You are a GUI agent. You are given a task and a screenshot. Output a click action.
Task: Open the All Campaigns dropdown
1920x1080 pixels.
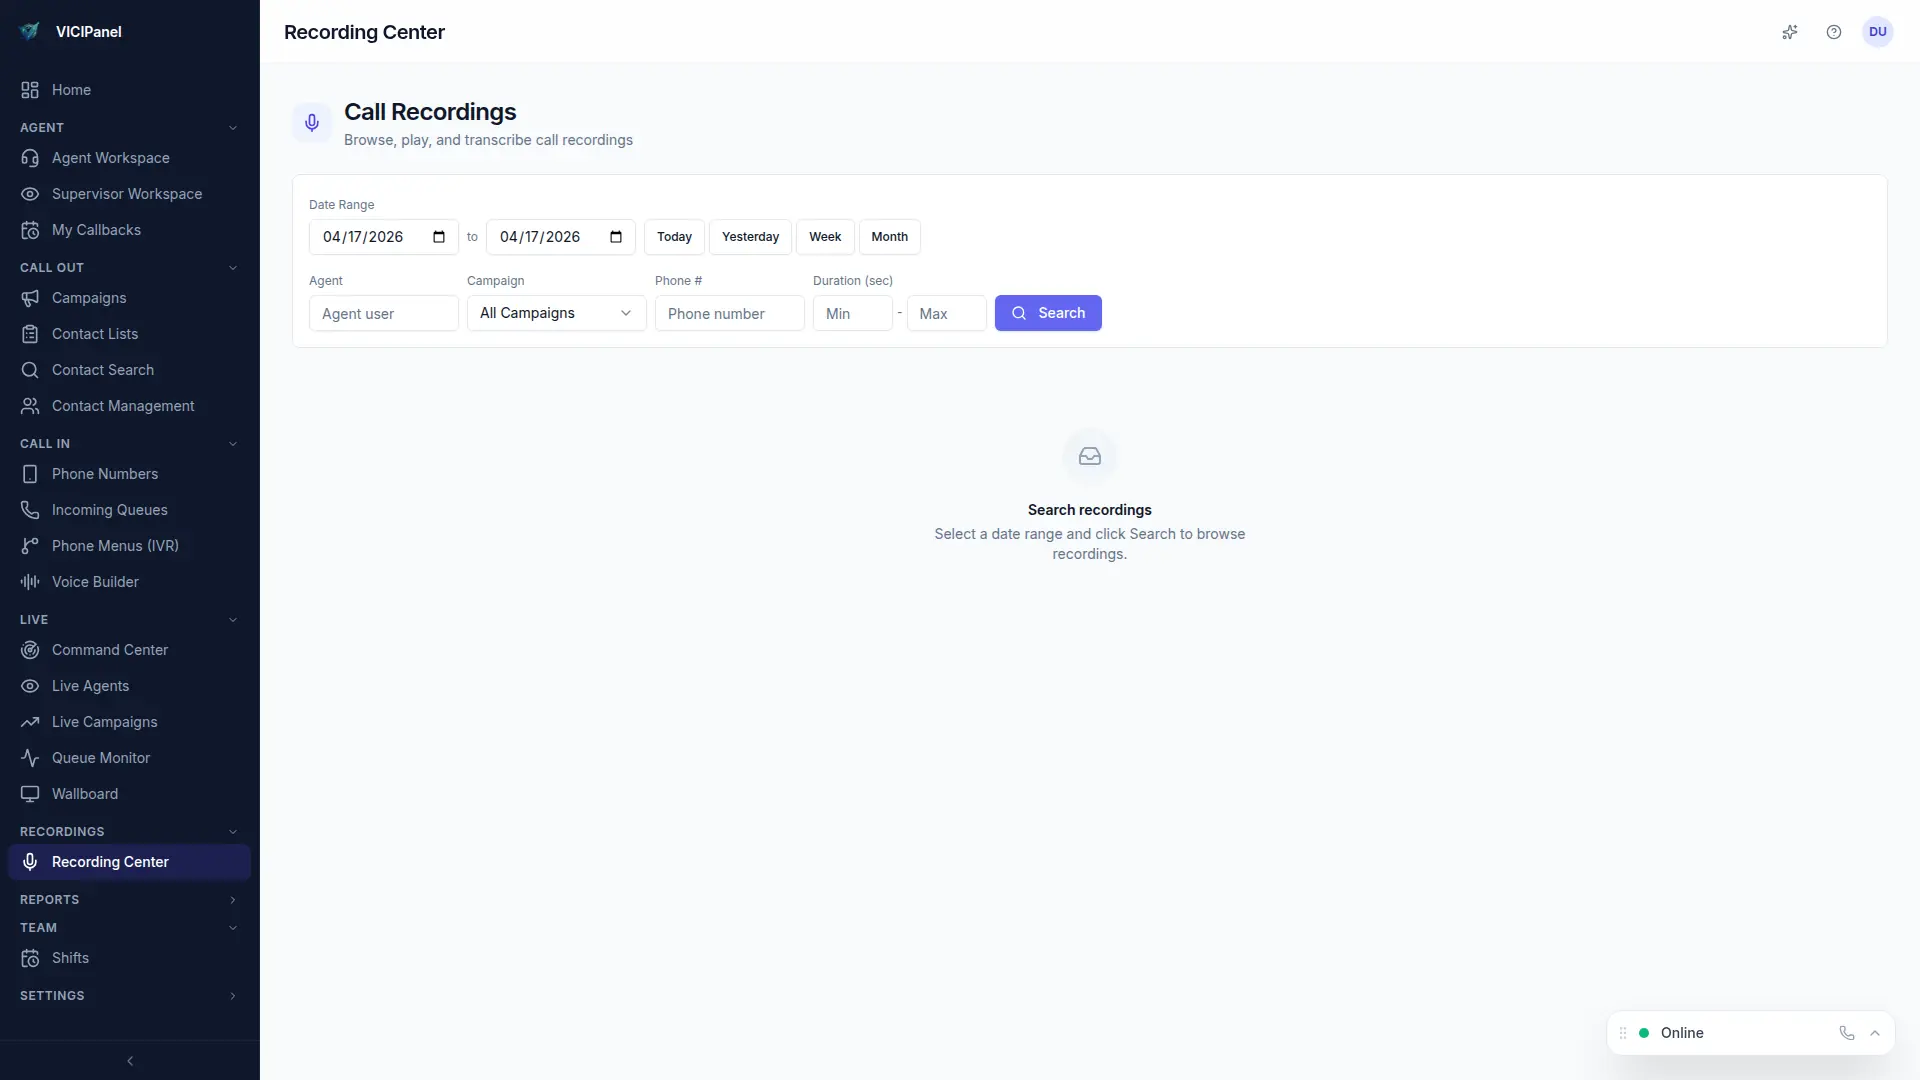click(555, 313)
